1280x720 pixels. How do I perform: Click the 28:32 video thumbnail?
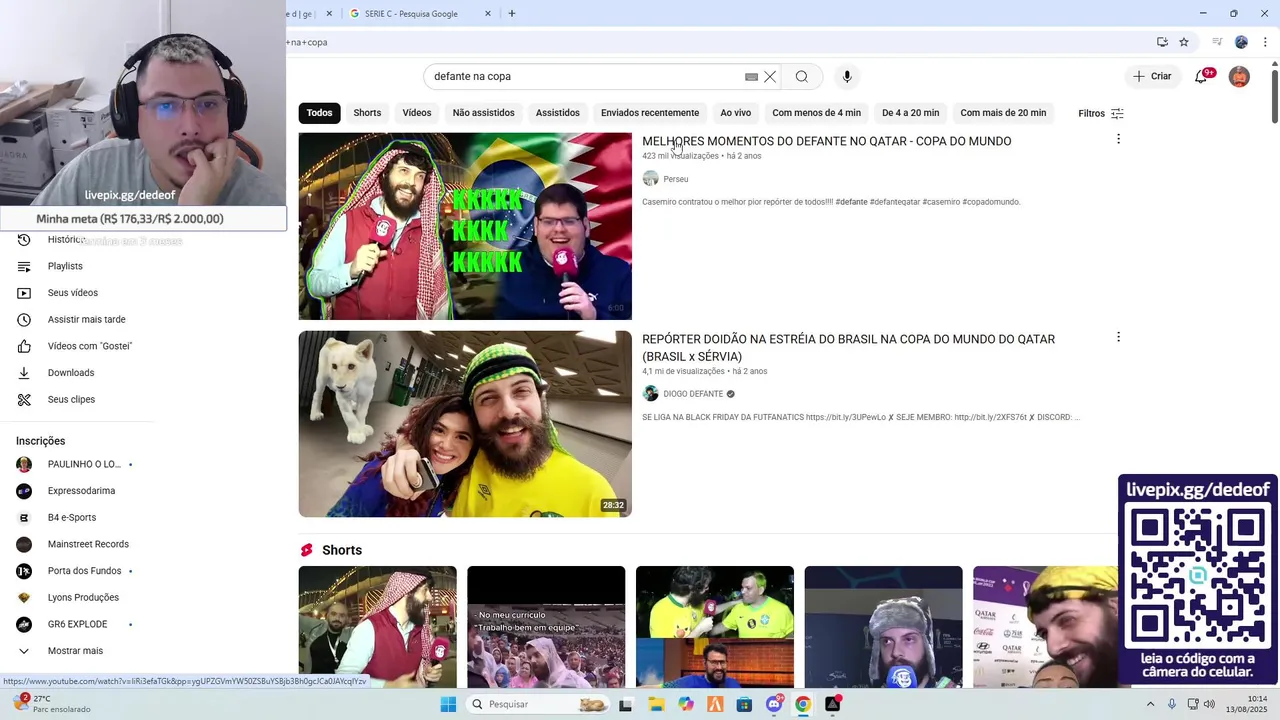[465, 424]
